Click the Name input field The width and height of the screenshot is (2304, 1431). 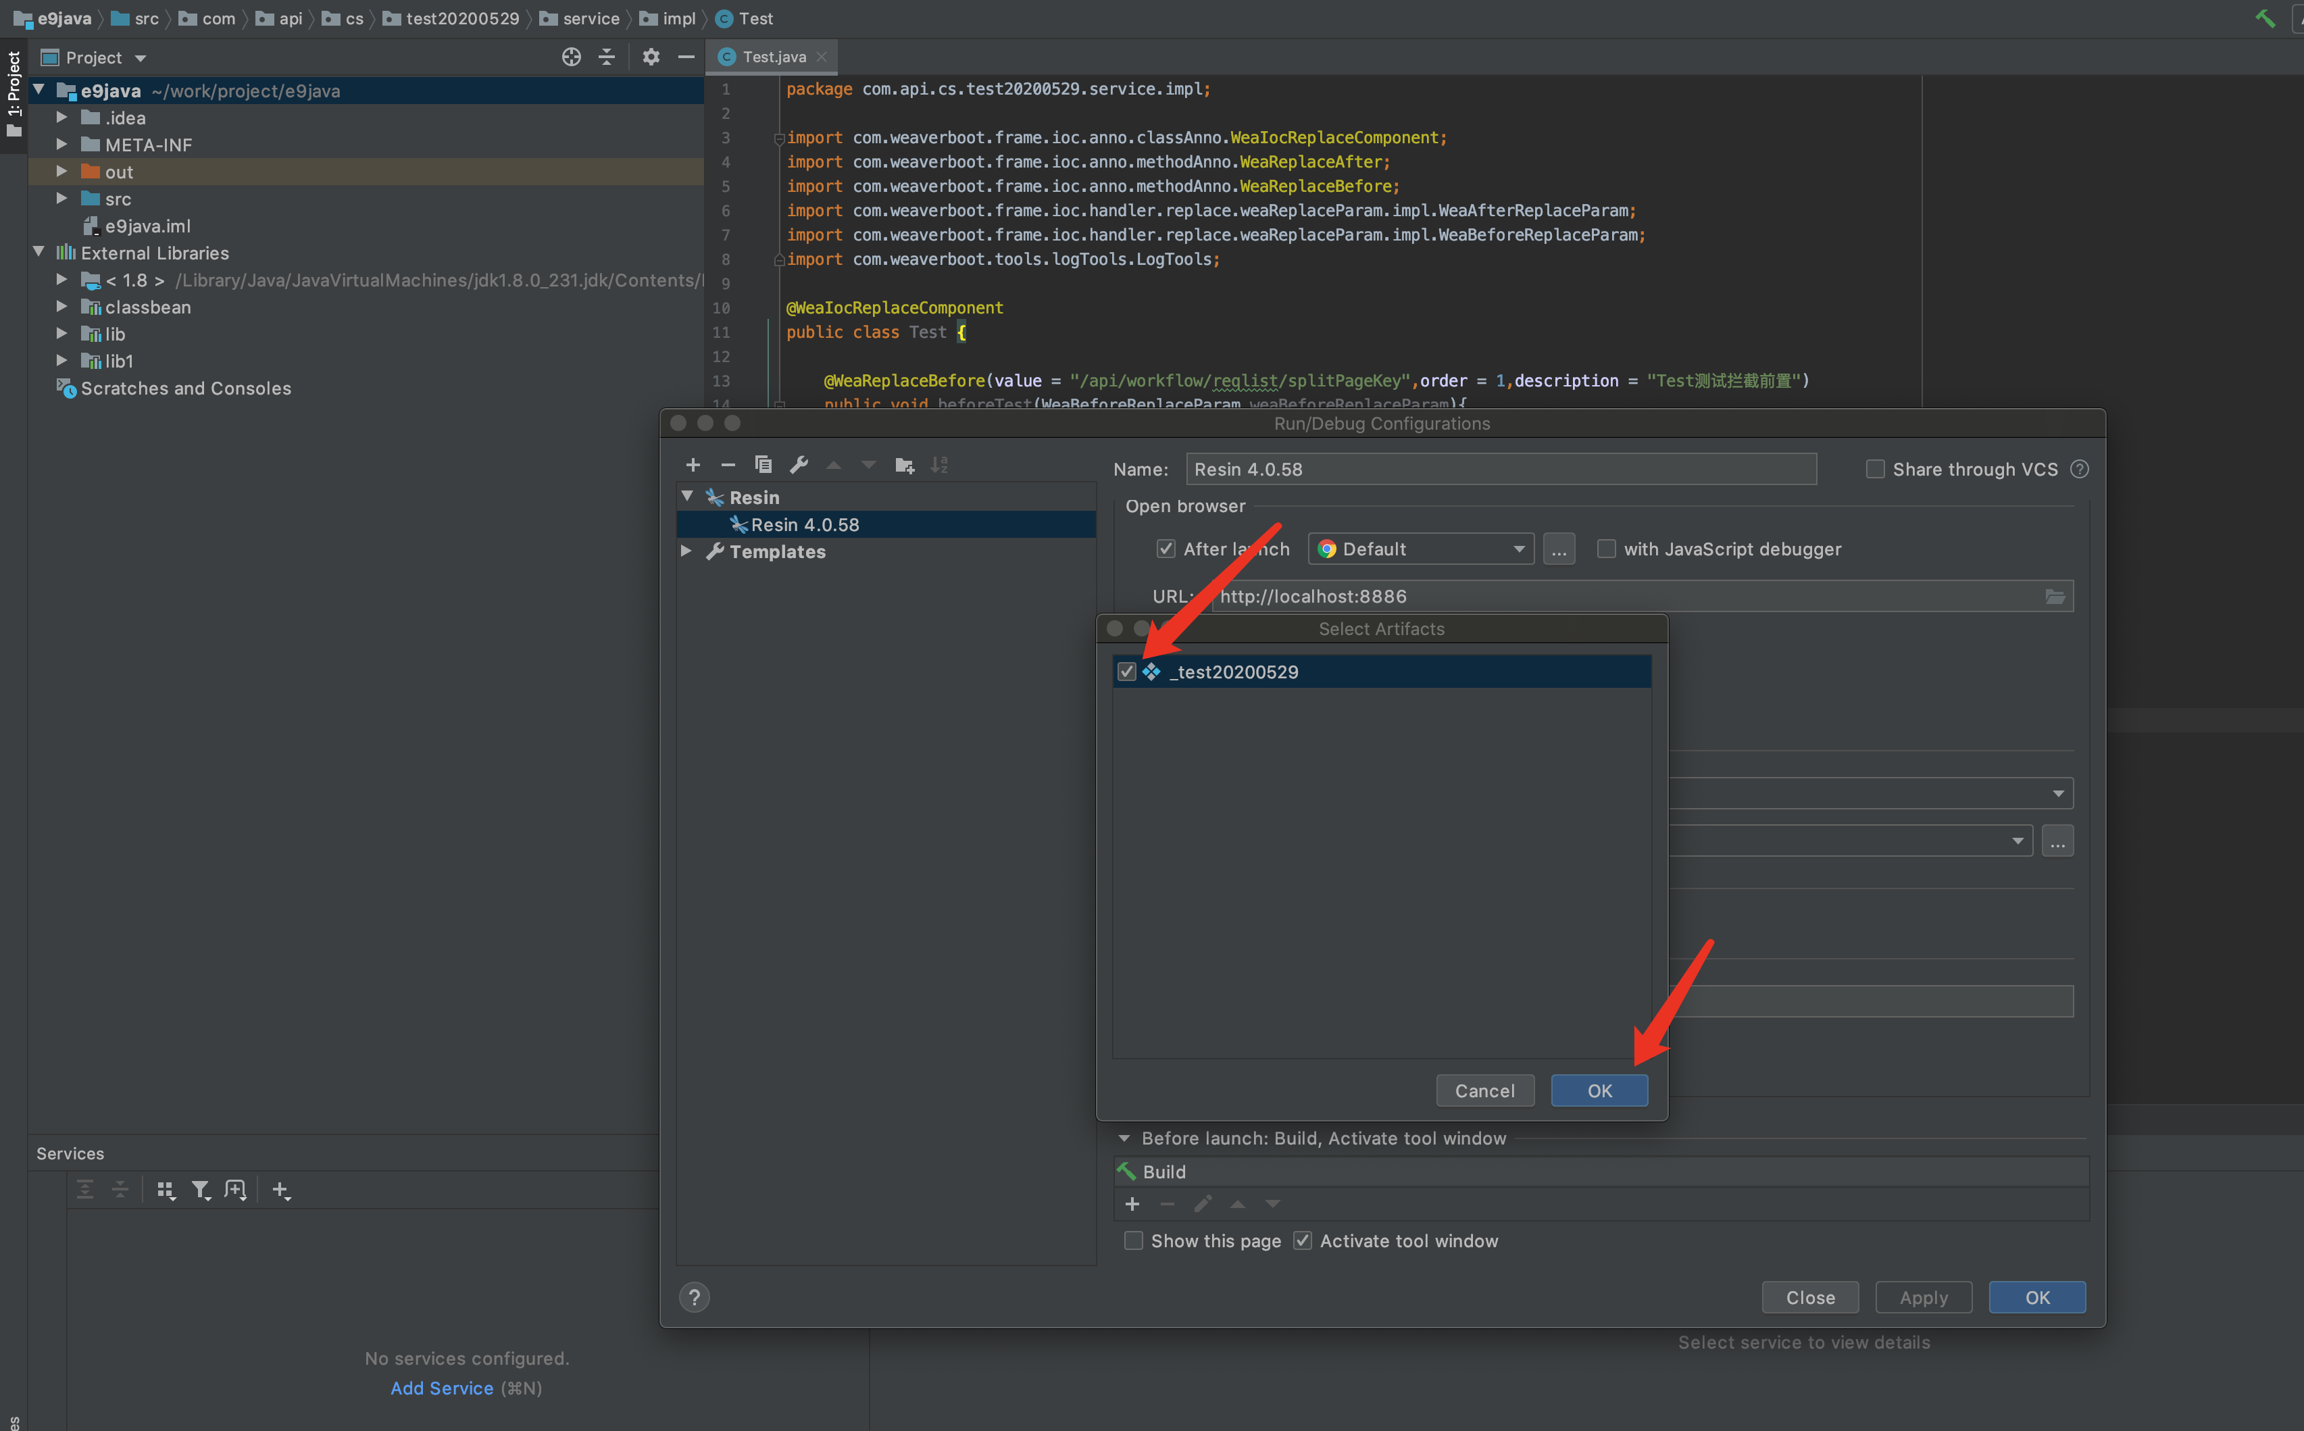(x=1500, y=469)
